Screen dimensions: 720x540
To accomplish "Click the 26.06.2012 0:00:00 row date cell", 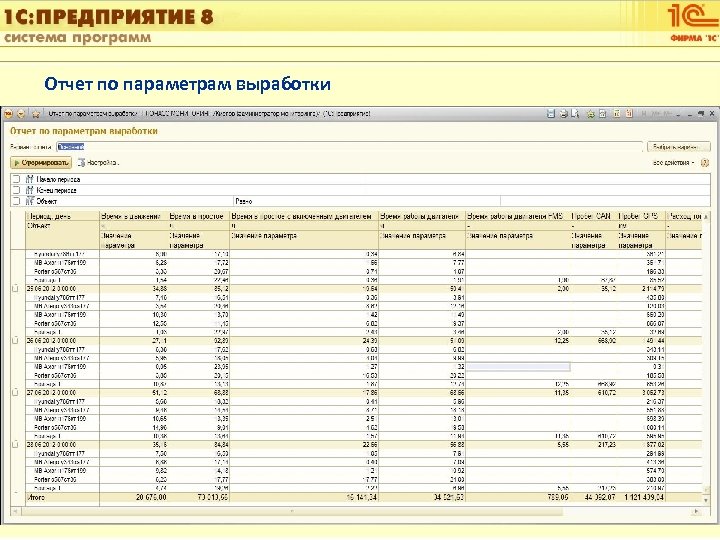I will 62,341.
